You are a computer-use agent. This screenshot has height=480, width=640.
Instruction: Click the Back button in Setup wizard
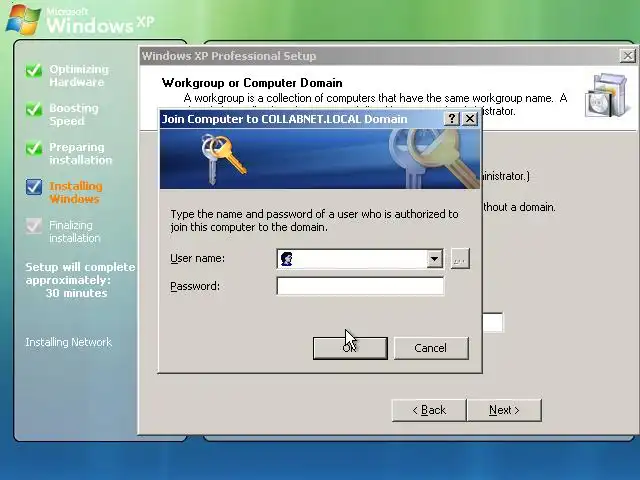pyautogui.click(x=429, y=410)
